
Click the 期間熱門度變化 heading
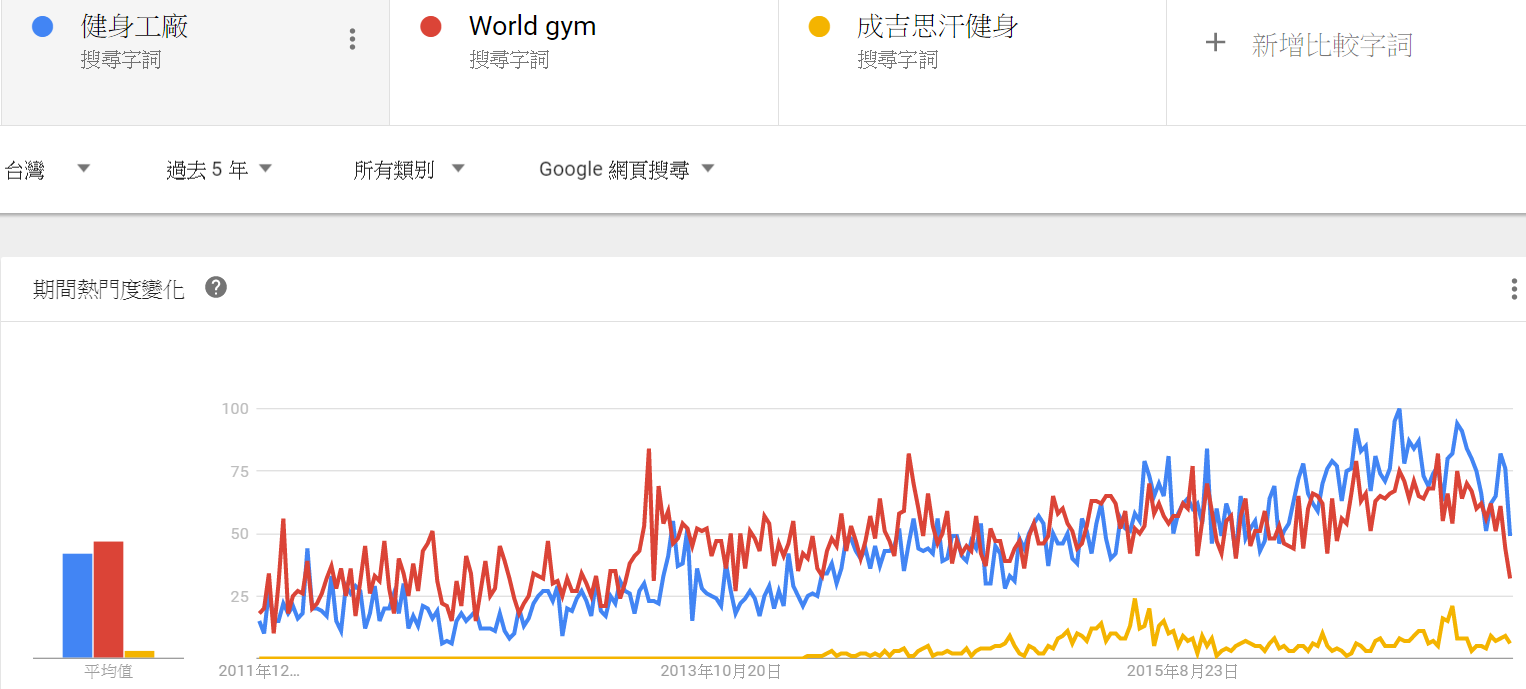[x=109, y=290]
